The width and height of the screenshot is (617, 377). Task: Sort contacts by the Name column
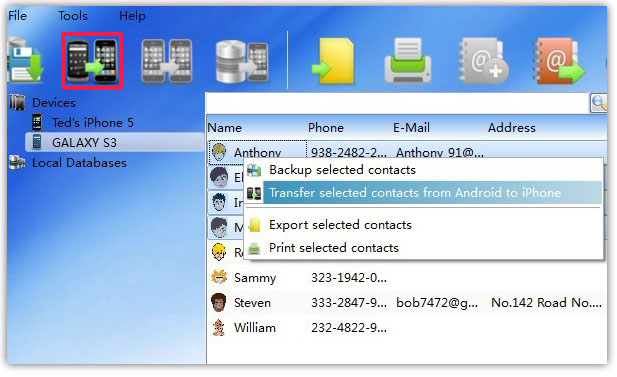(225, 128)
